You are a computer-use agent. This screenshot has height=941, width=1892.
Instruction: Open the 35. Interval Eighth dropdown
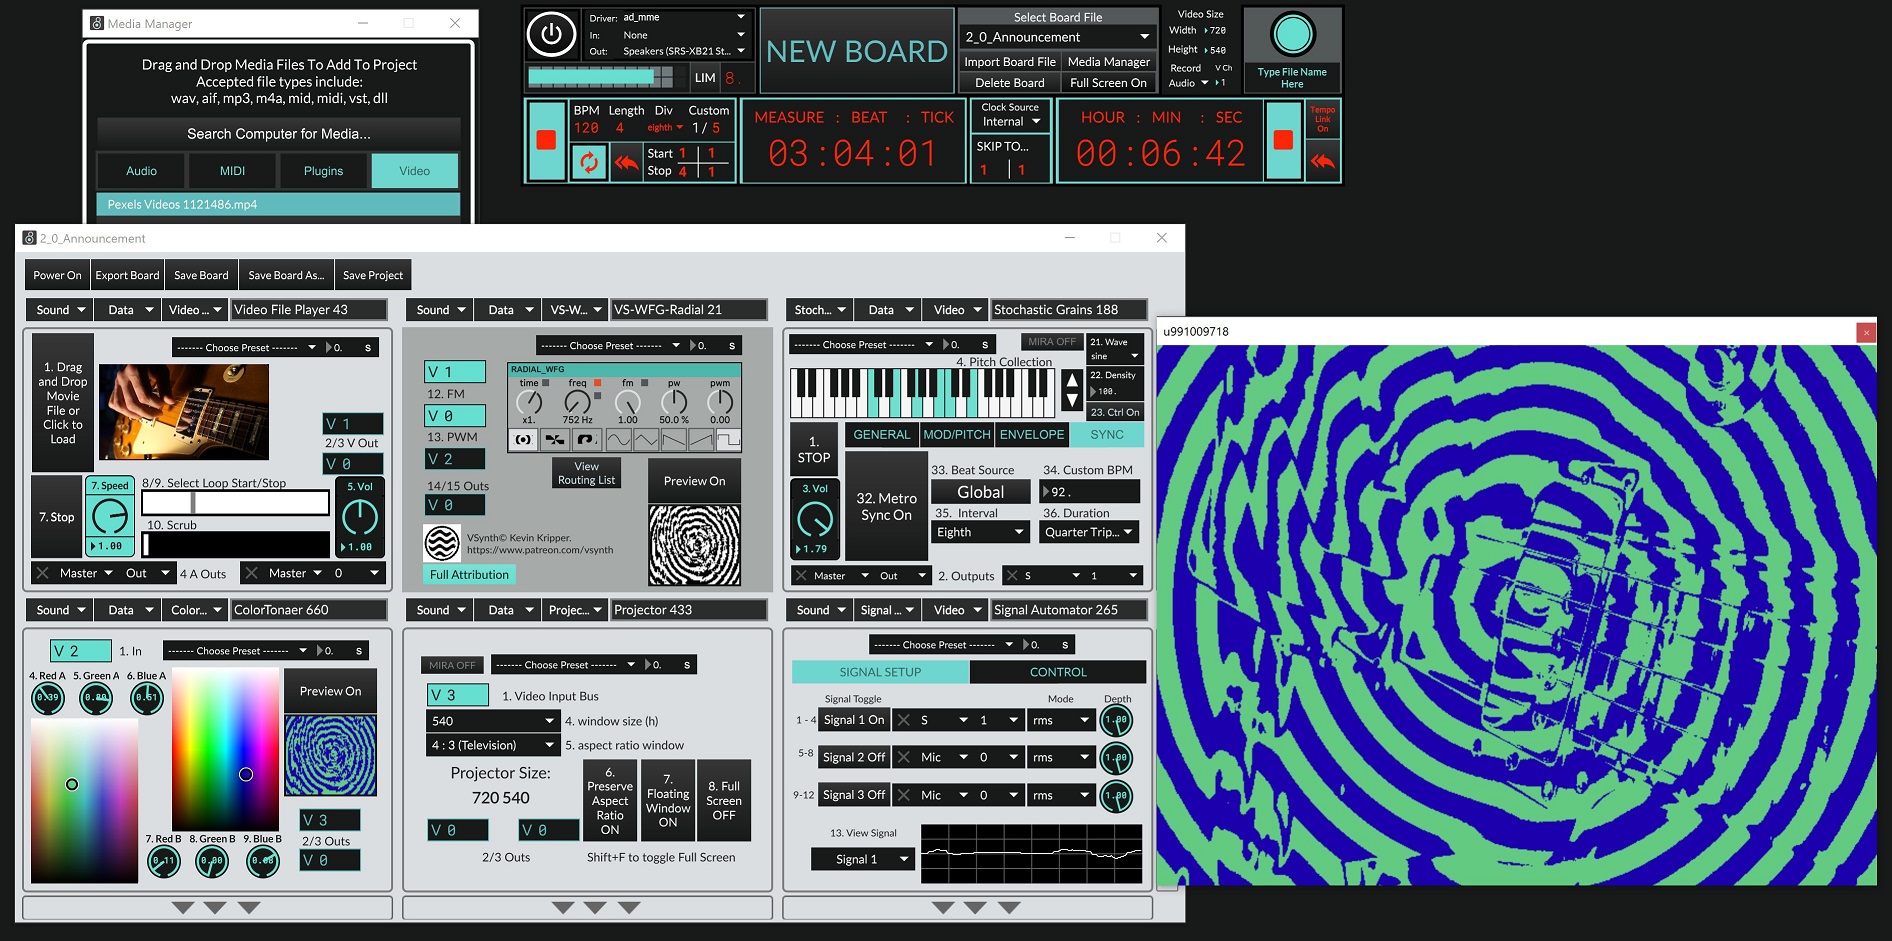click(980, 532)
